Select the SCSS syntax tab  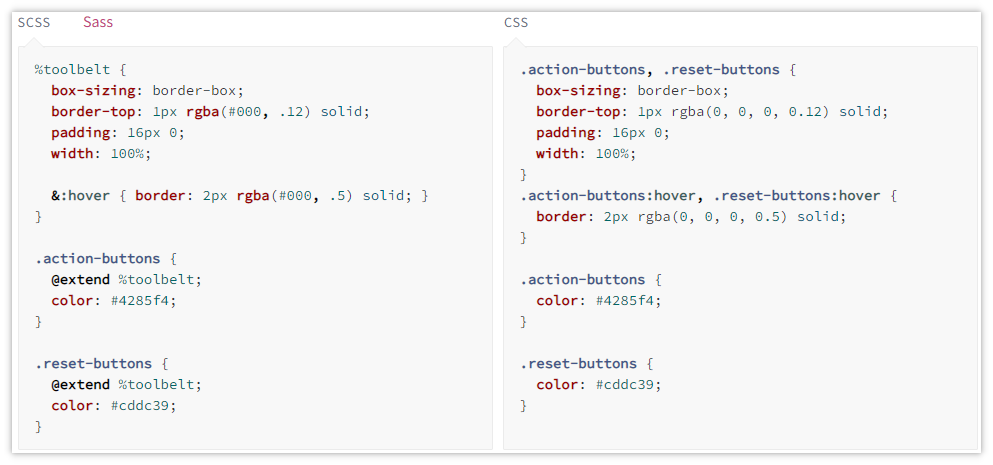tap(34, 22)
